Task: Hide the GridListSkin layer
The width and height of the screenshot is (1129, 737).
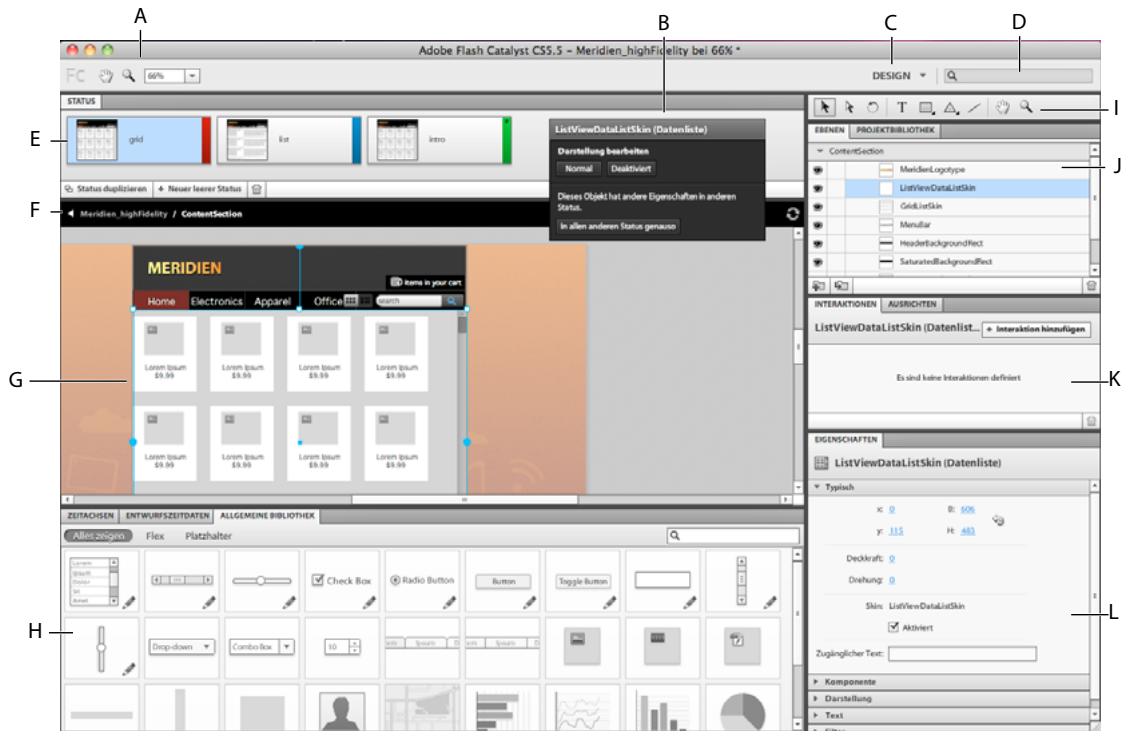Action: pyautogui.click(x=818, y=207)
